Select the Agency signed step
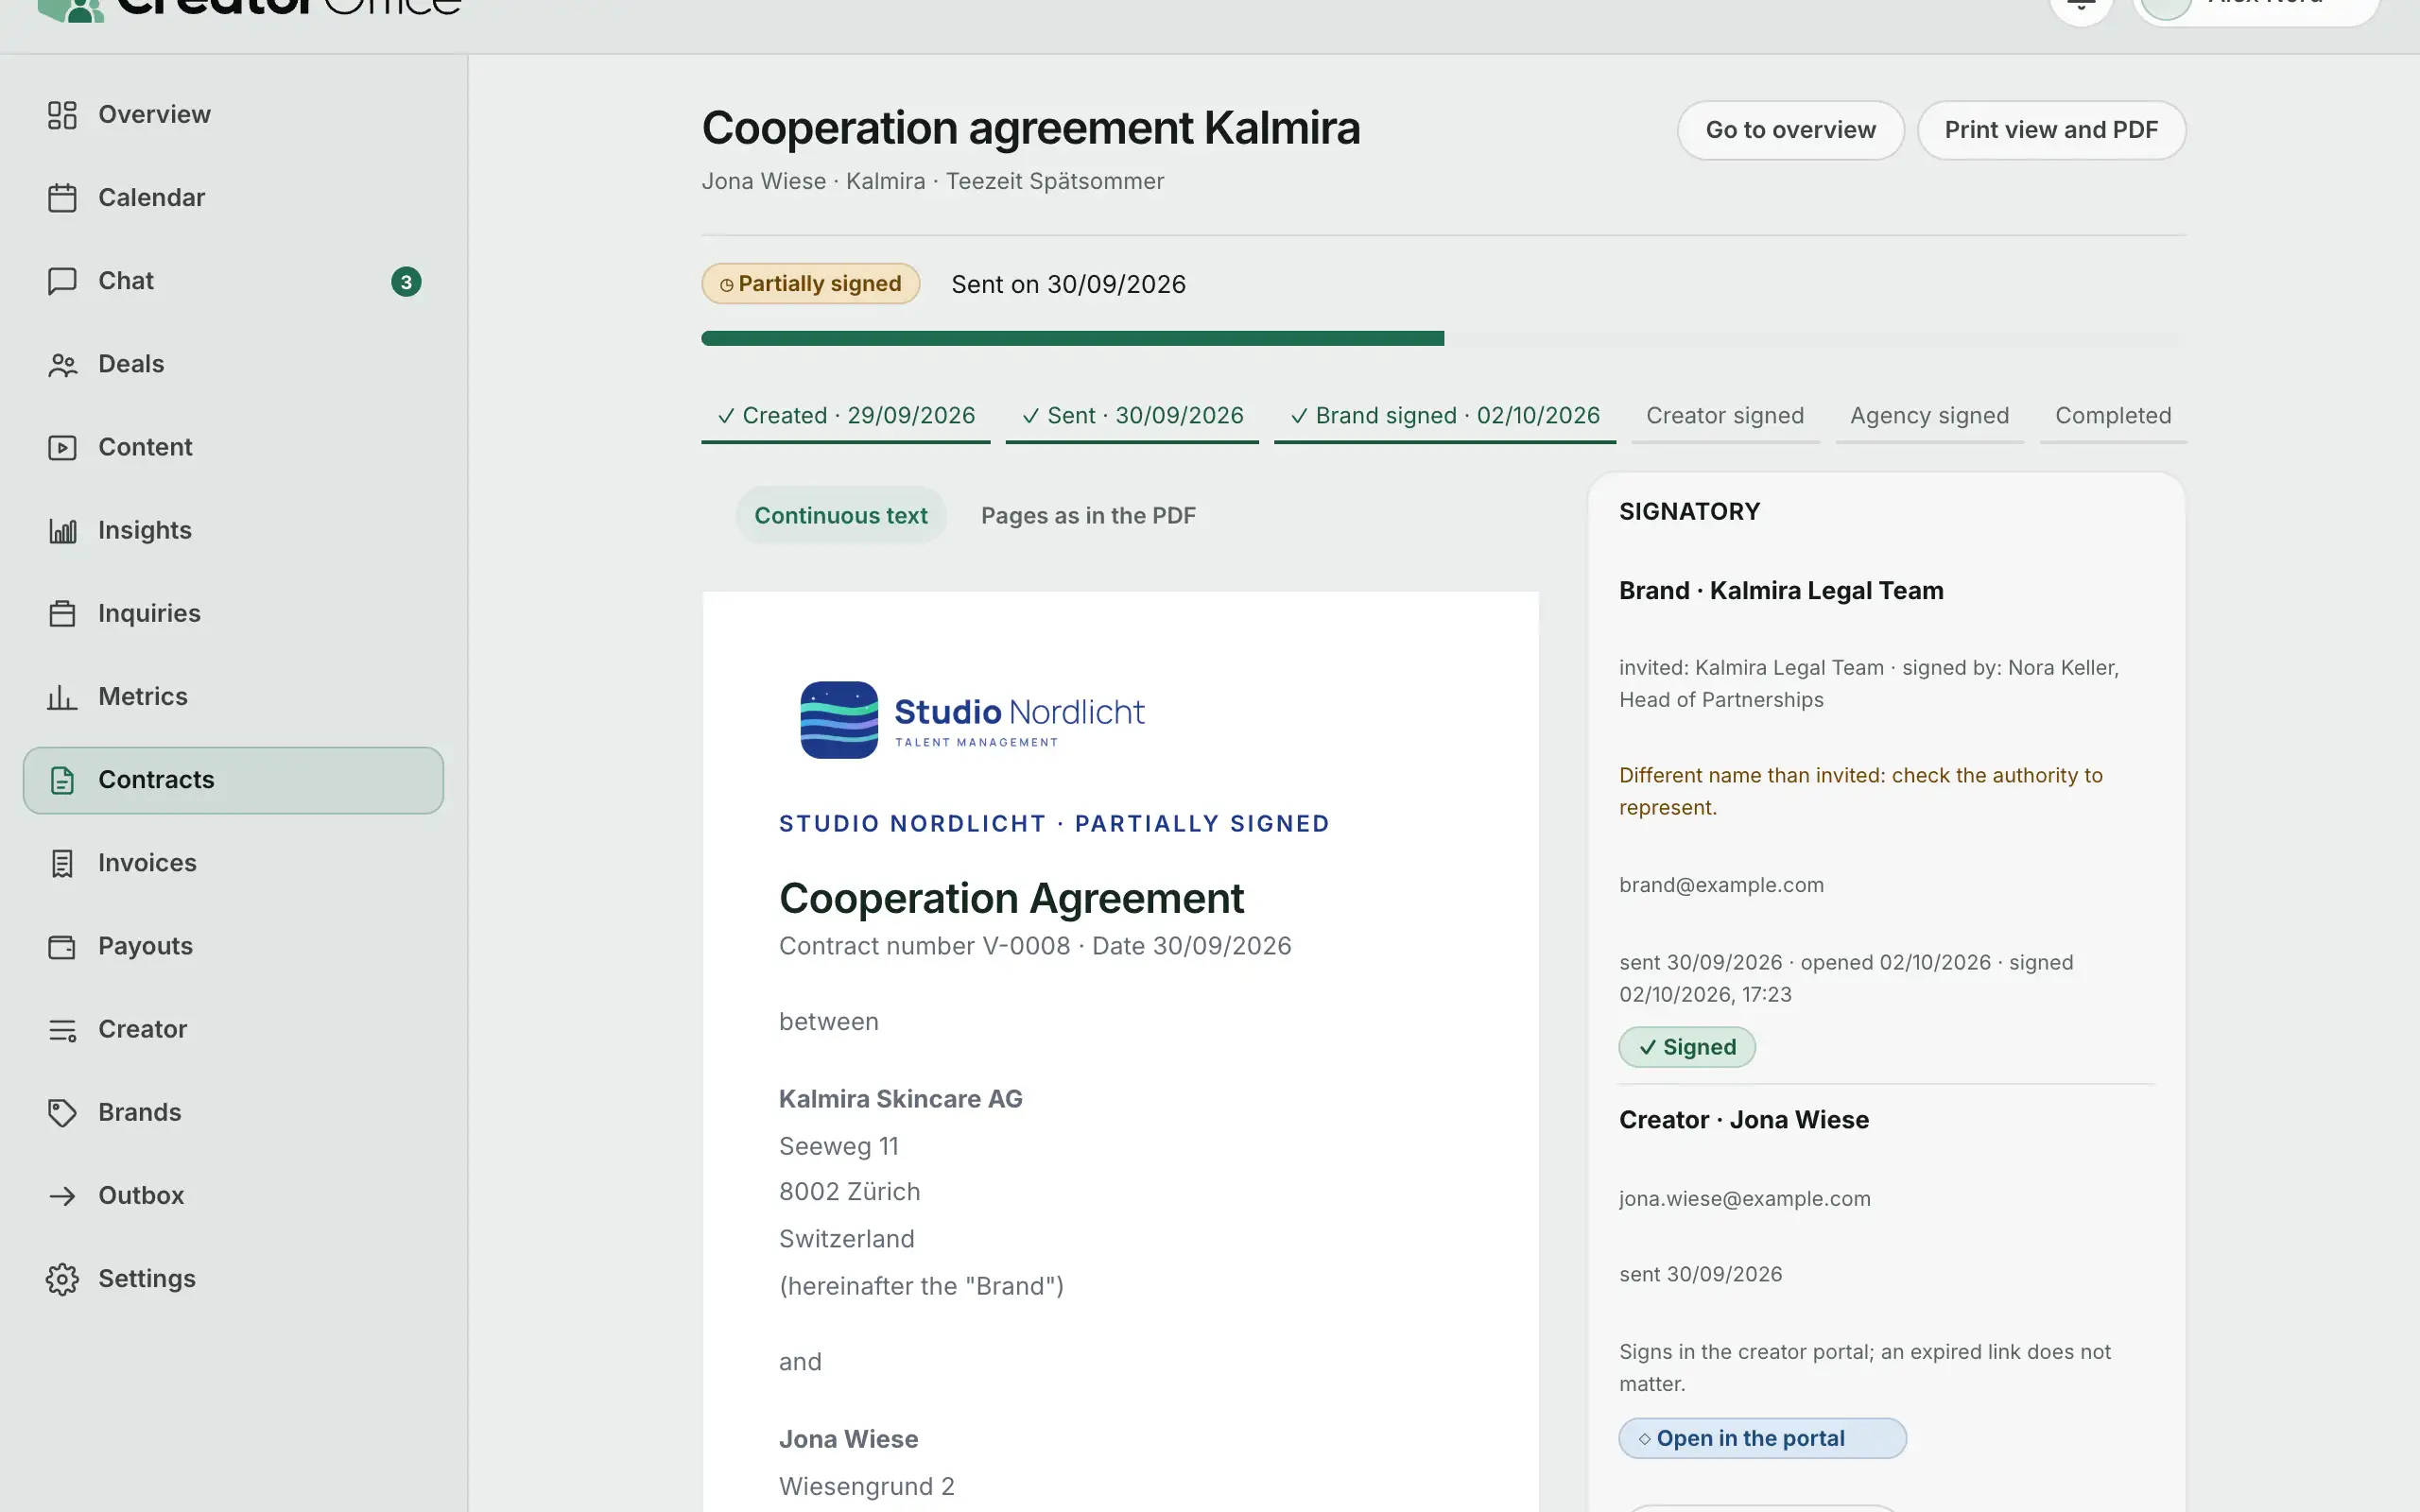The width and height of the screenshot is (2420, 1512). point(1929,416)
